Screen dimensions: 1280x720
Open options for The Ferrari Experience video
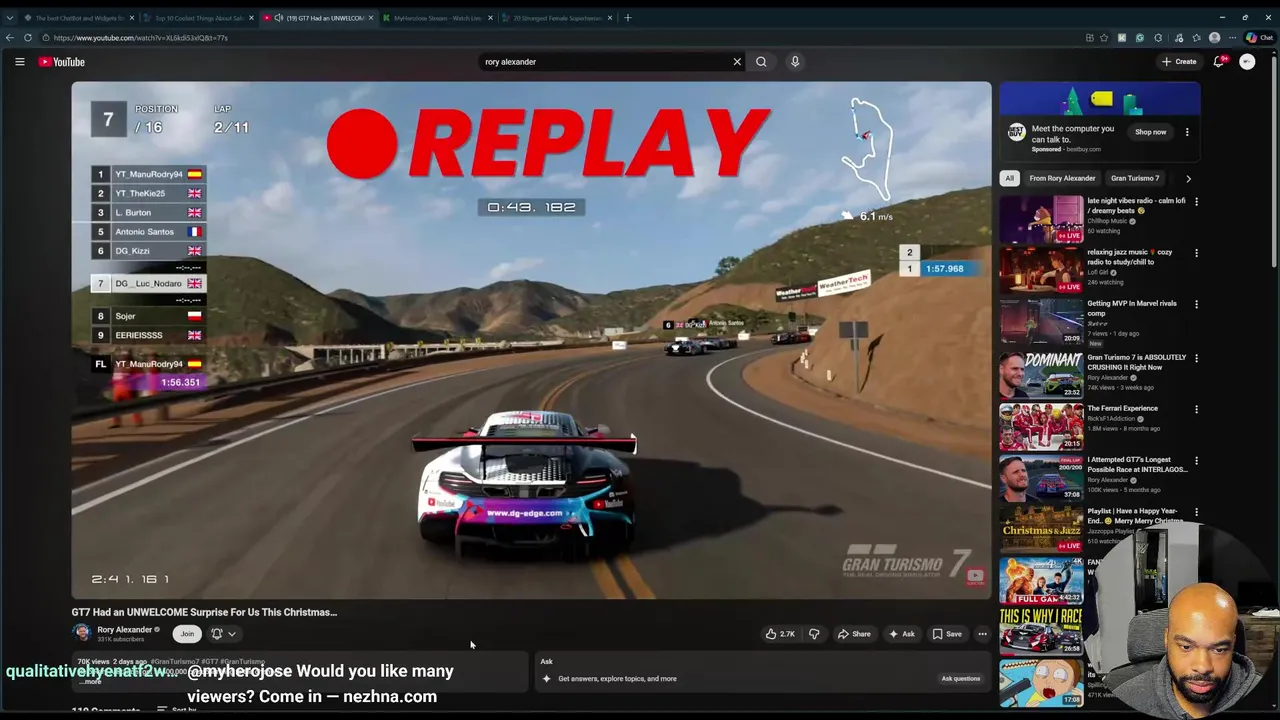(x=1196, y=409)
